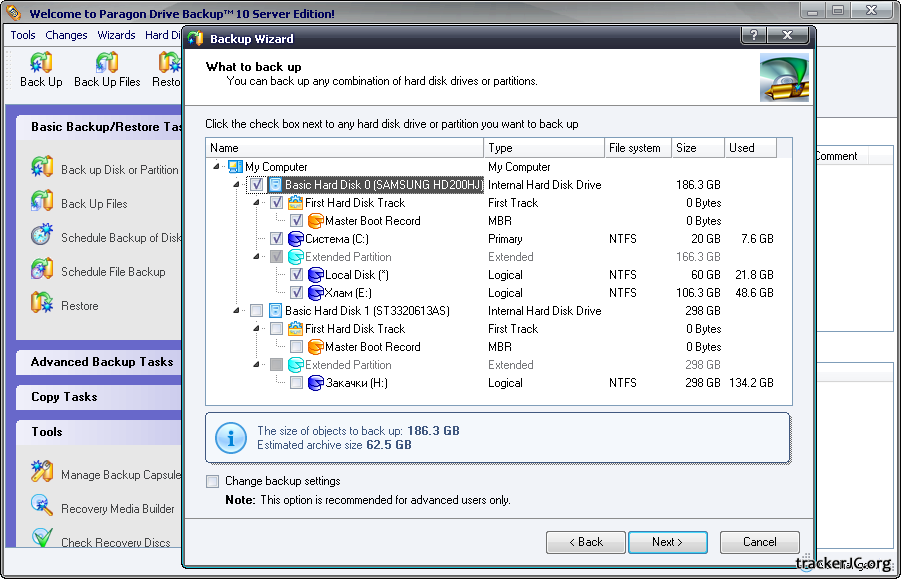Open Schedule File Backup icon
The image size is (901, 579).
click(42, 270)
